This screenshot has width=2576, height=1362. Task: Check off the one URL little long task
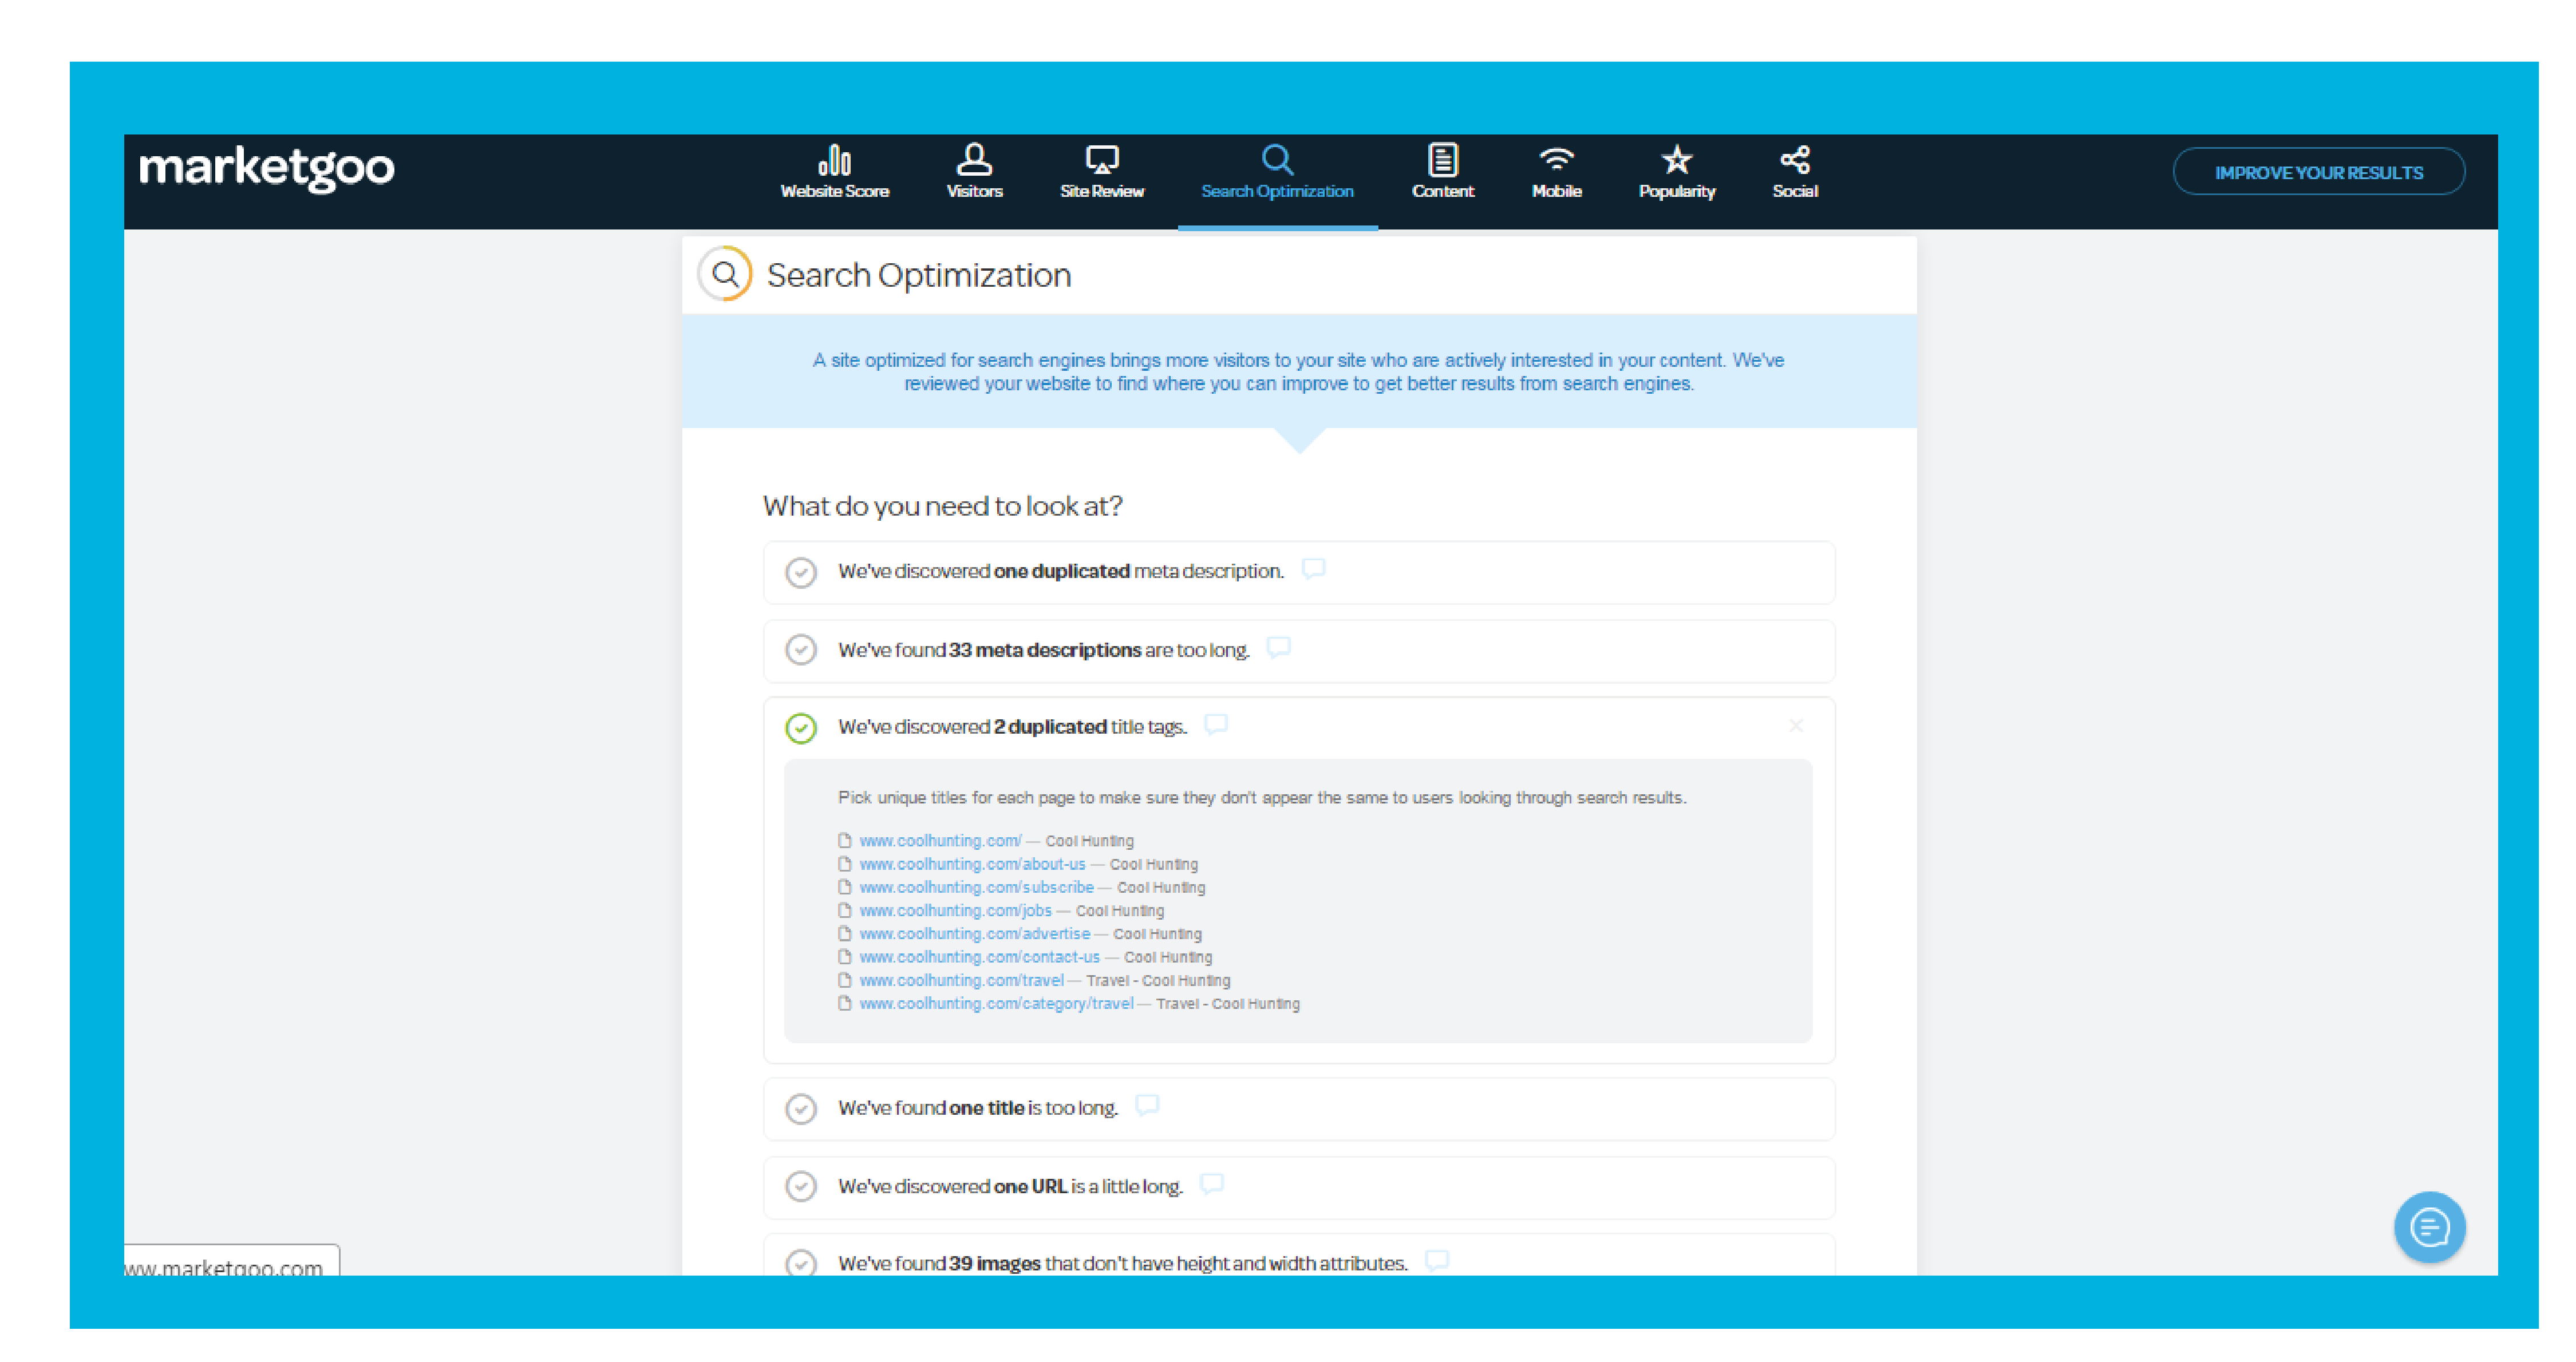point(800,1187)
